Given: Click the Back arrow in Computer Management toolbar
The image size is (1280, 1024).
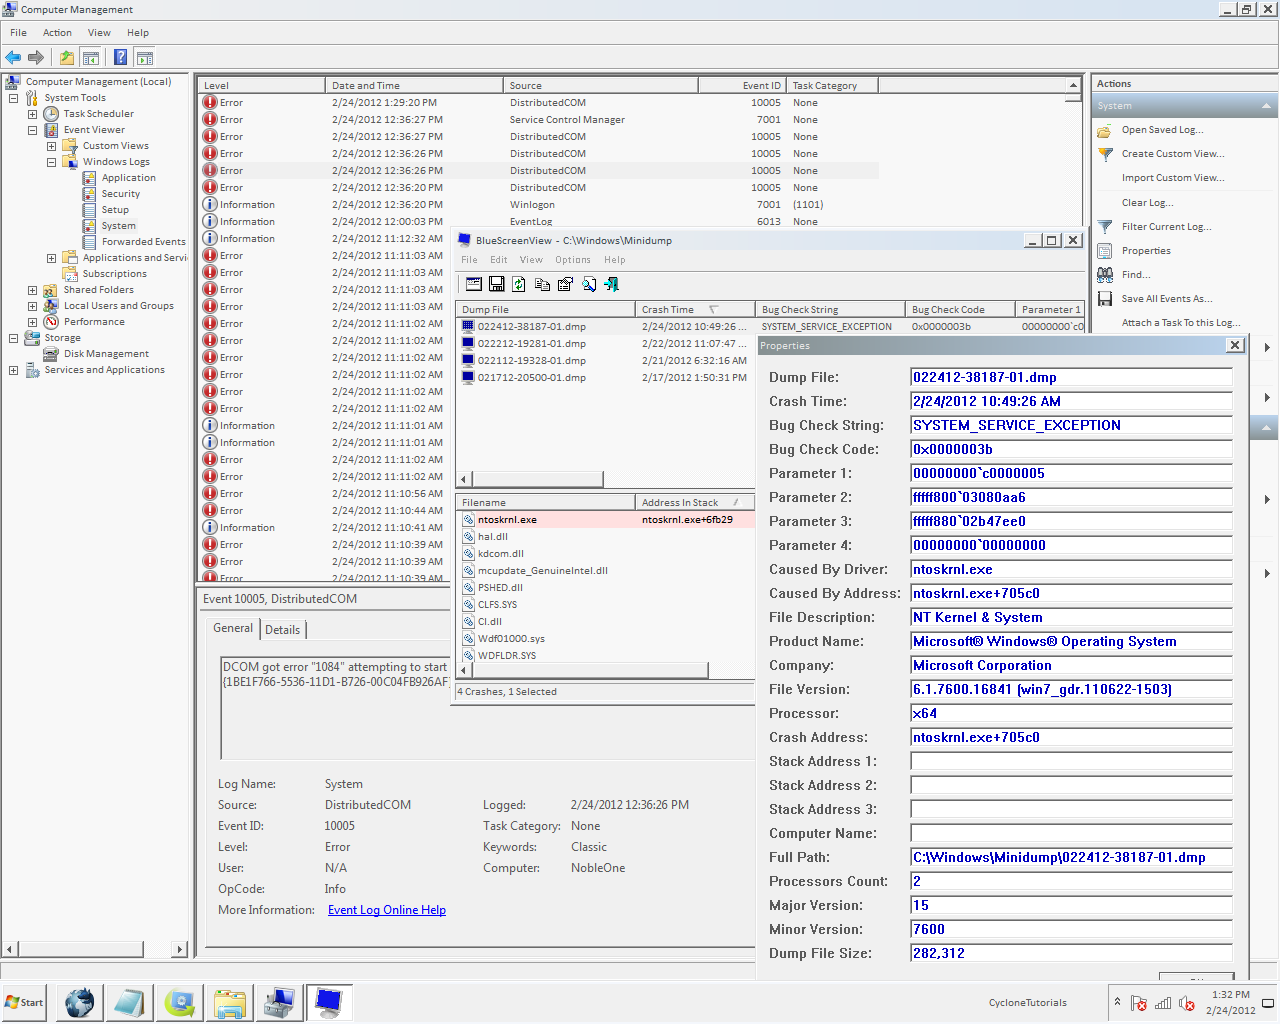Looking at the screenshot, I should pyautogui.click(x=13, y=58).
